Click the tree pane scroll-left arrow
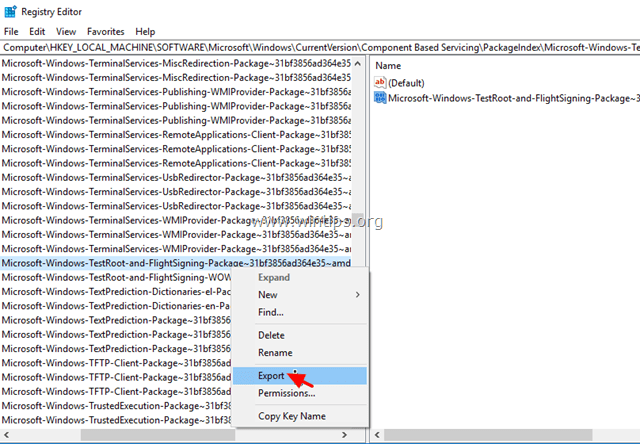Image resolution: width=640 pixels, height=444 pixels. (x=6, y=435)
